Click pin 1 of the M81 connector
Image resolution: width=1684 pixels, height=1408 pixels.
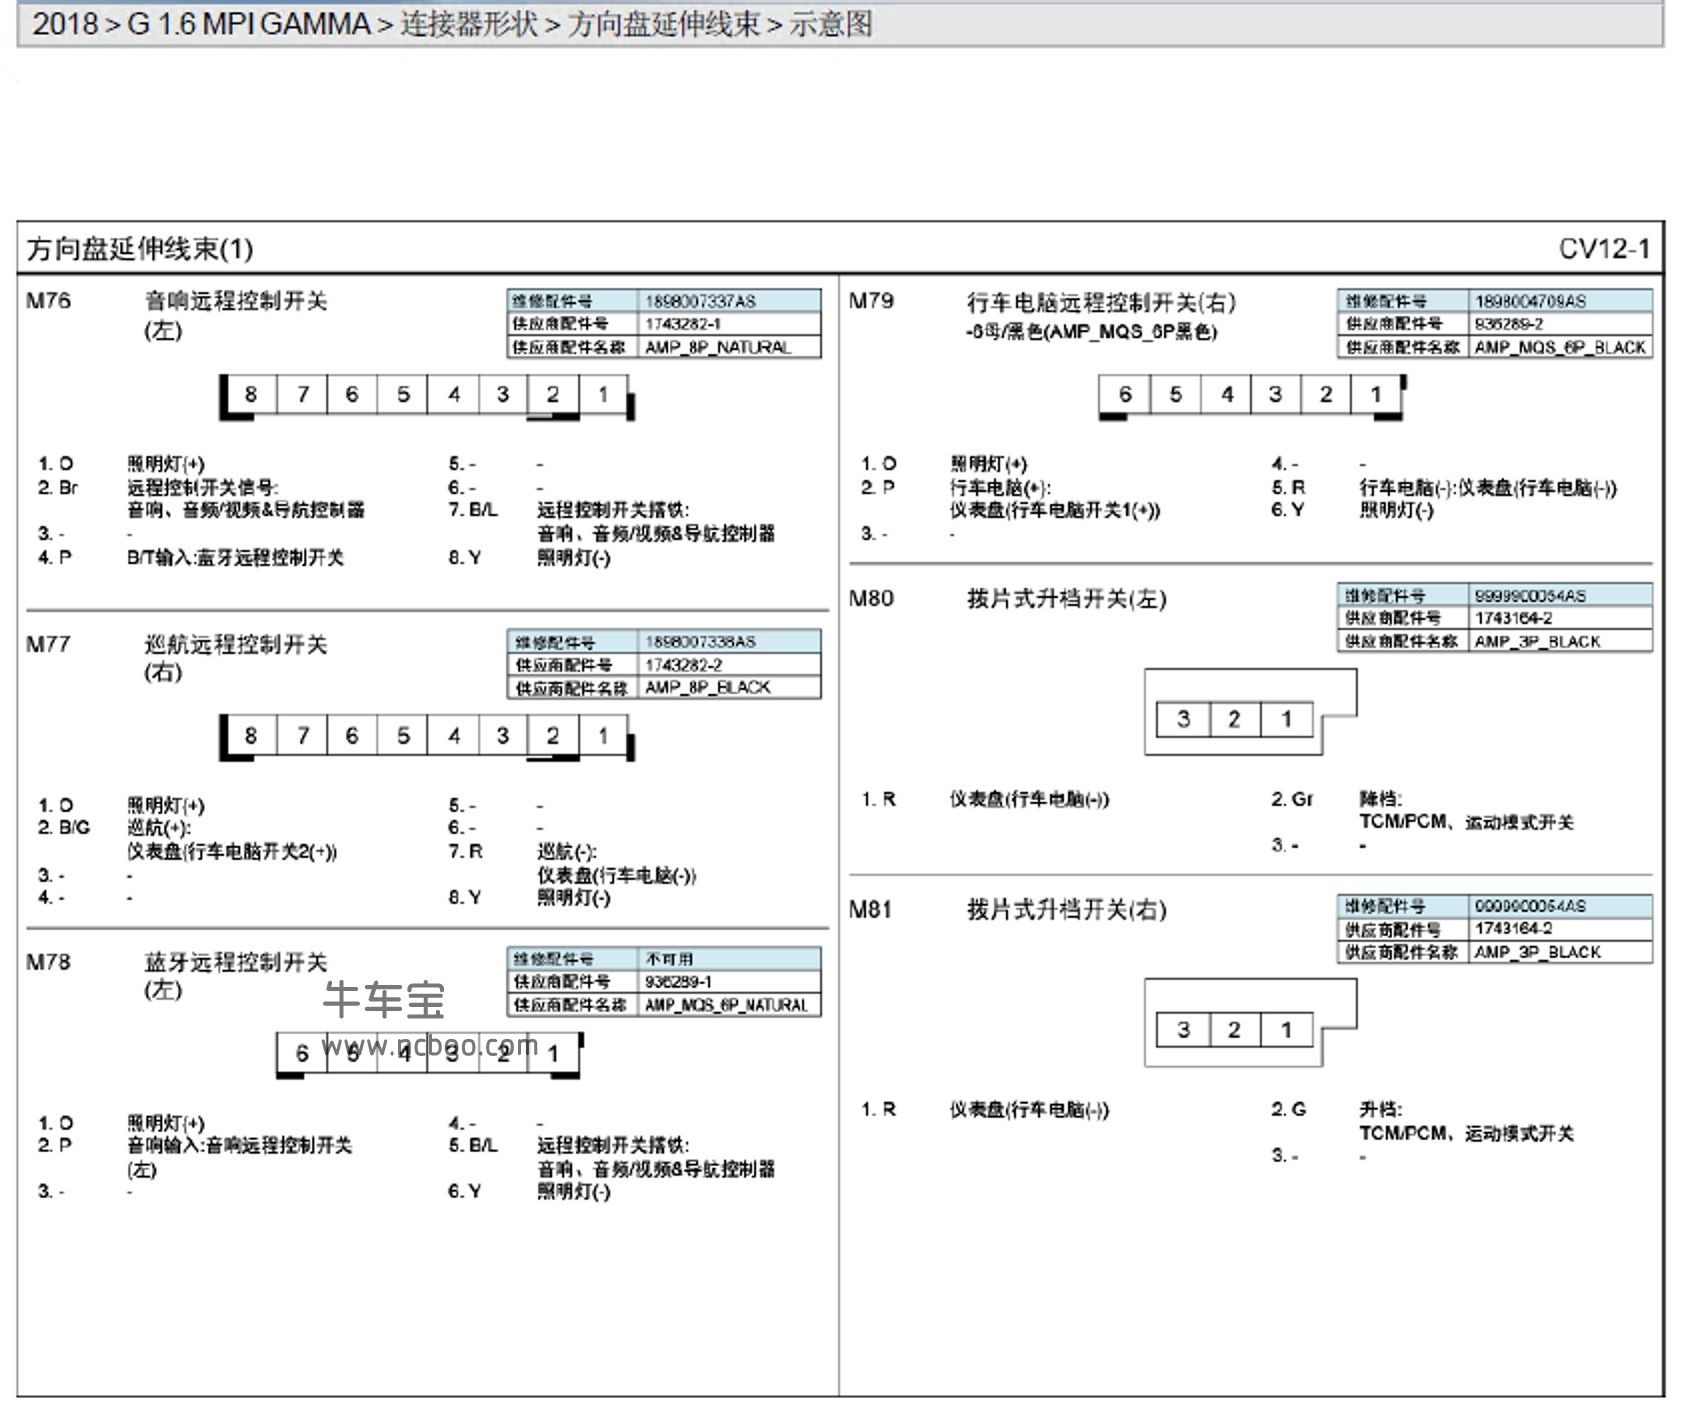1286,1029
